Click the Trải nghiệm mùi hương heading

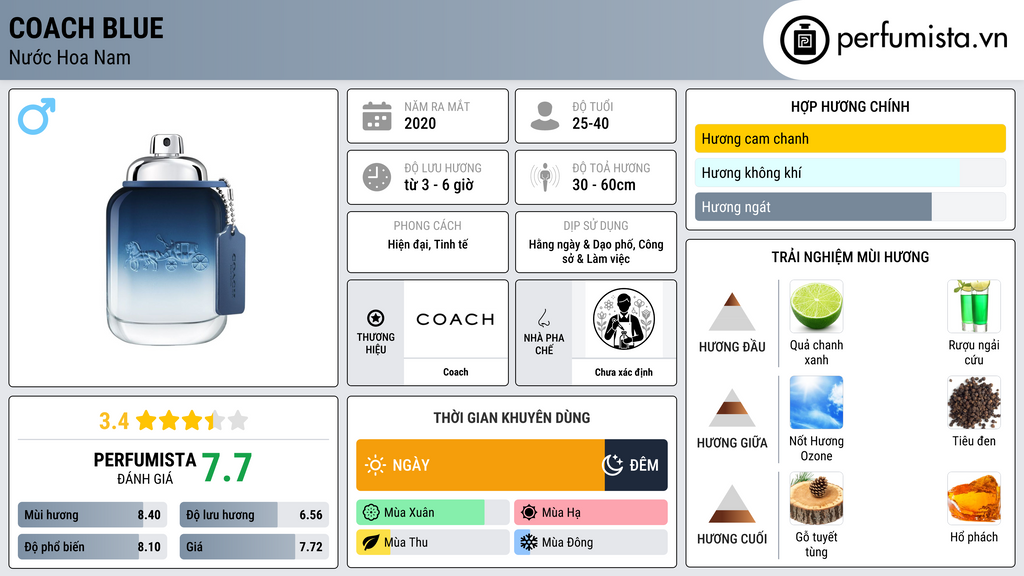pos(850,257)
